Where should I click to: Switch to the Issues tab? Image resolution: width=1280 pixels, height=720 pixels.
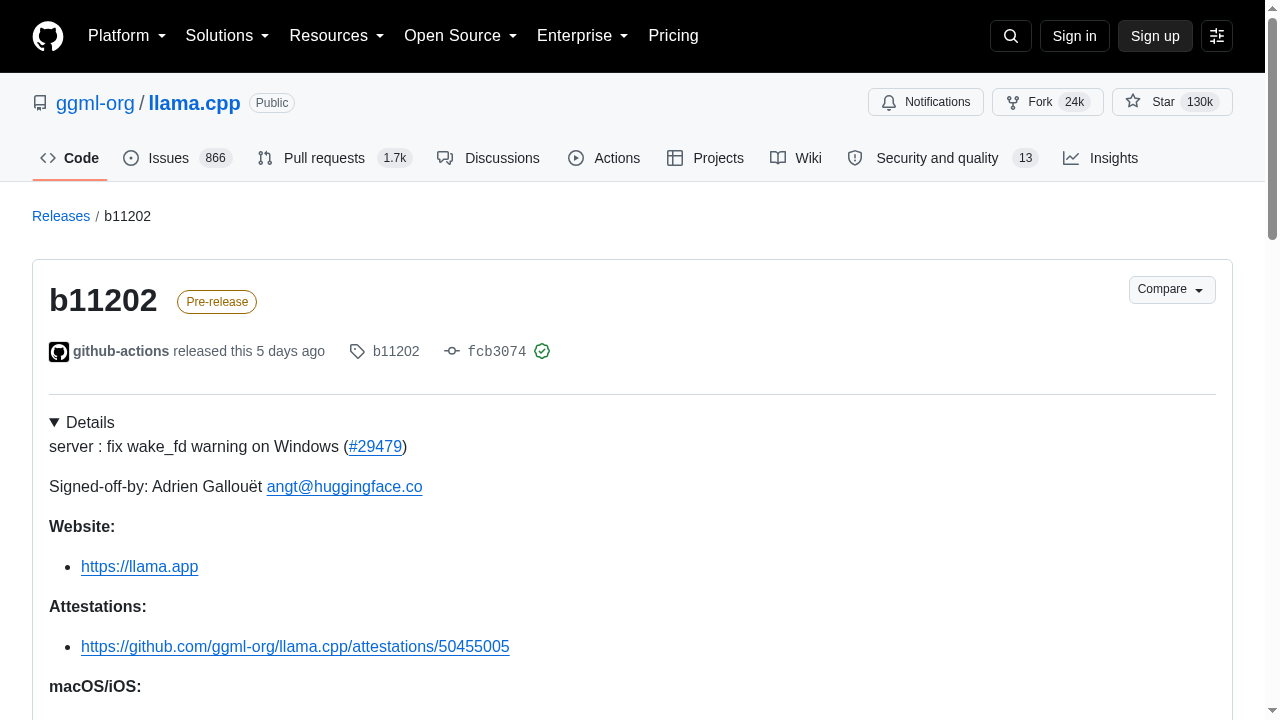click(x=178, y=158)
